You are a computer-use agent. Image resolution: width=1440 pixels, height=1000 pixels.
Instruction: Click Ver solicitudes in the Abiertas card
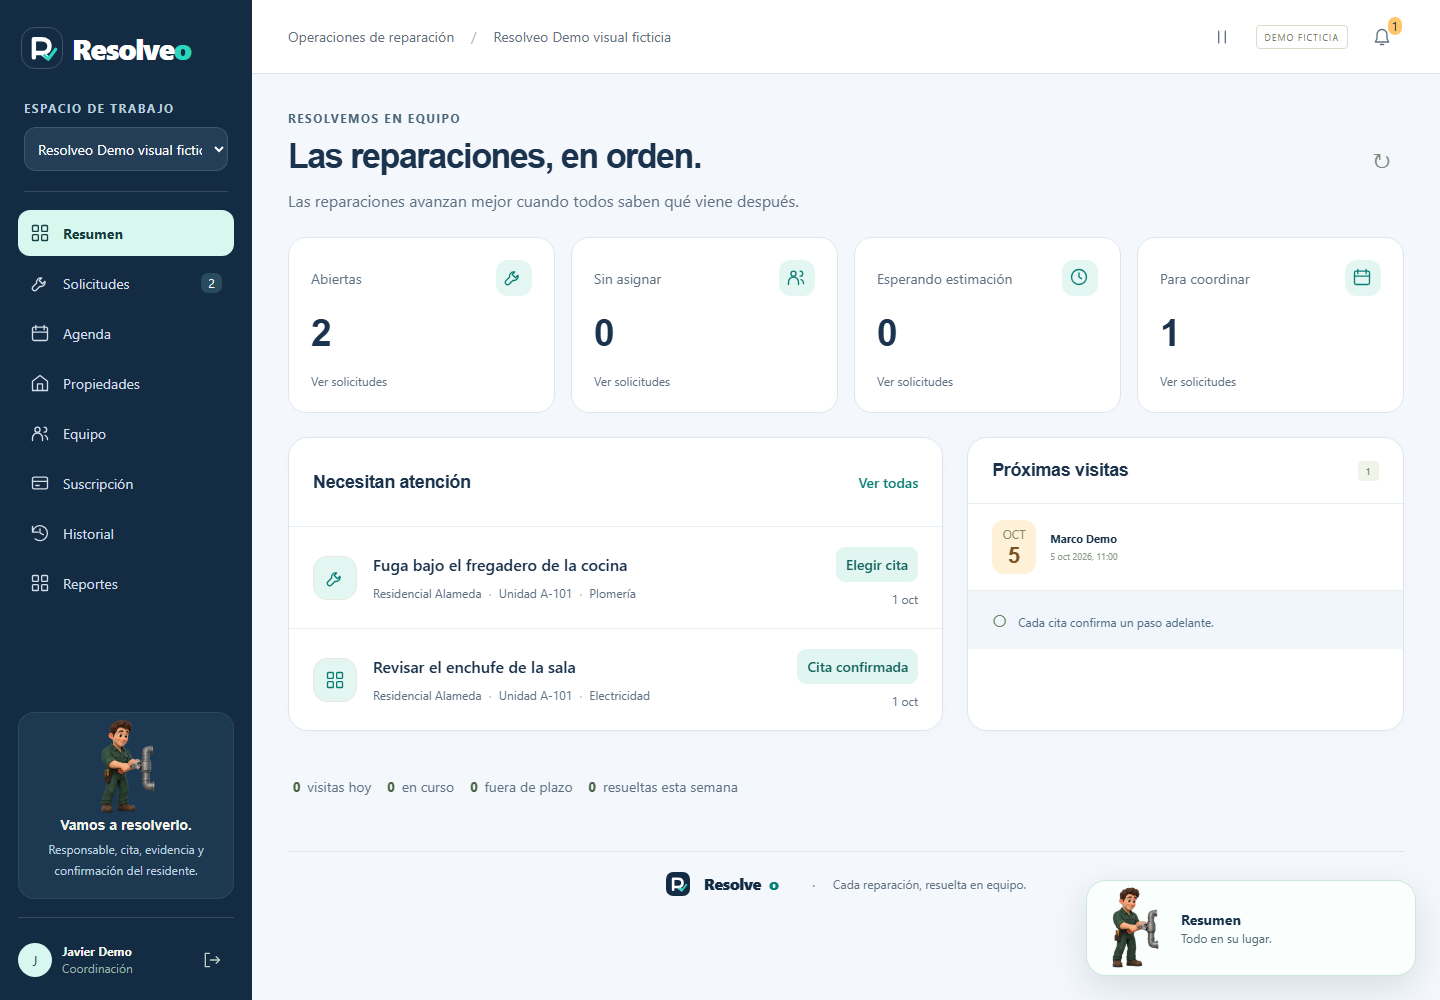[349, 382]
